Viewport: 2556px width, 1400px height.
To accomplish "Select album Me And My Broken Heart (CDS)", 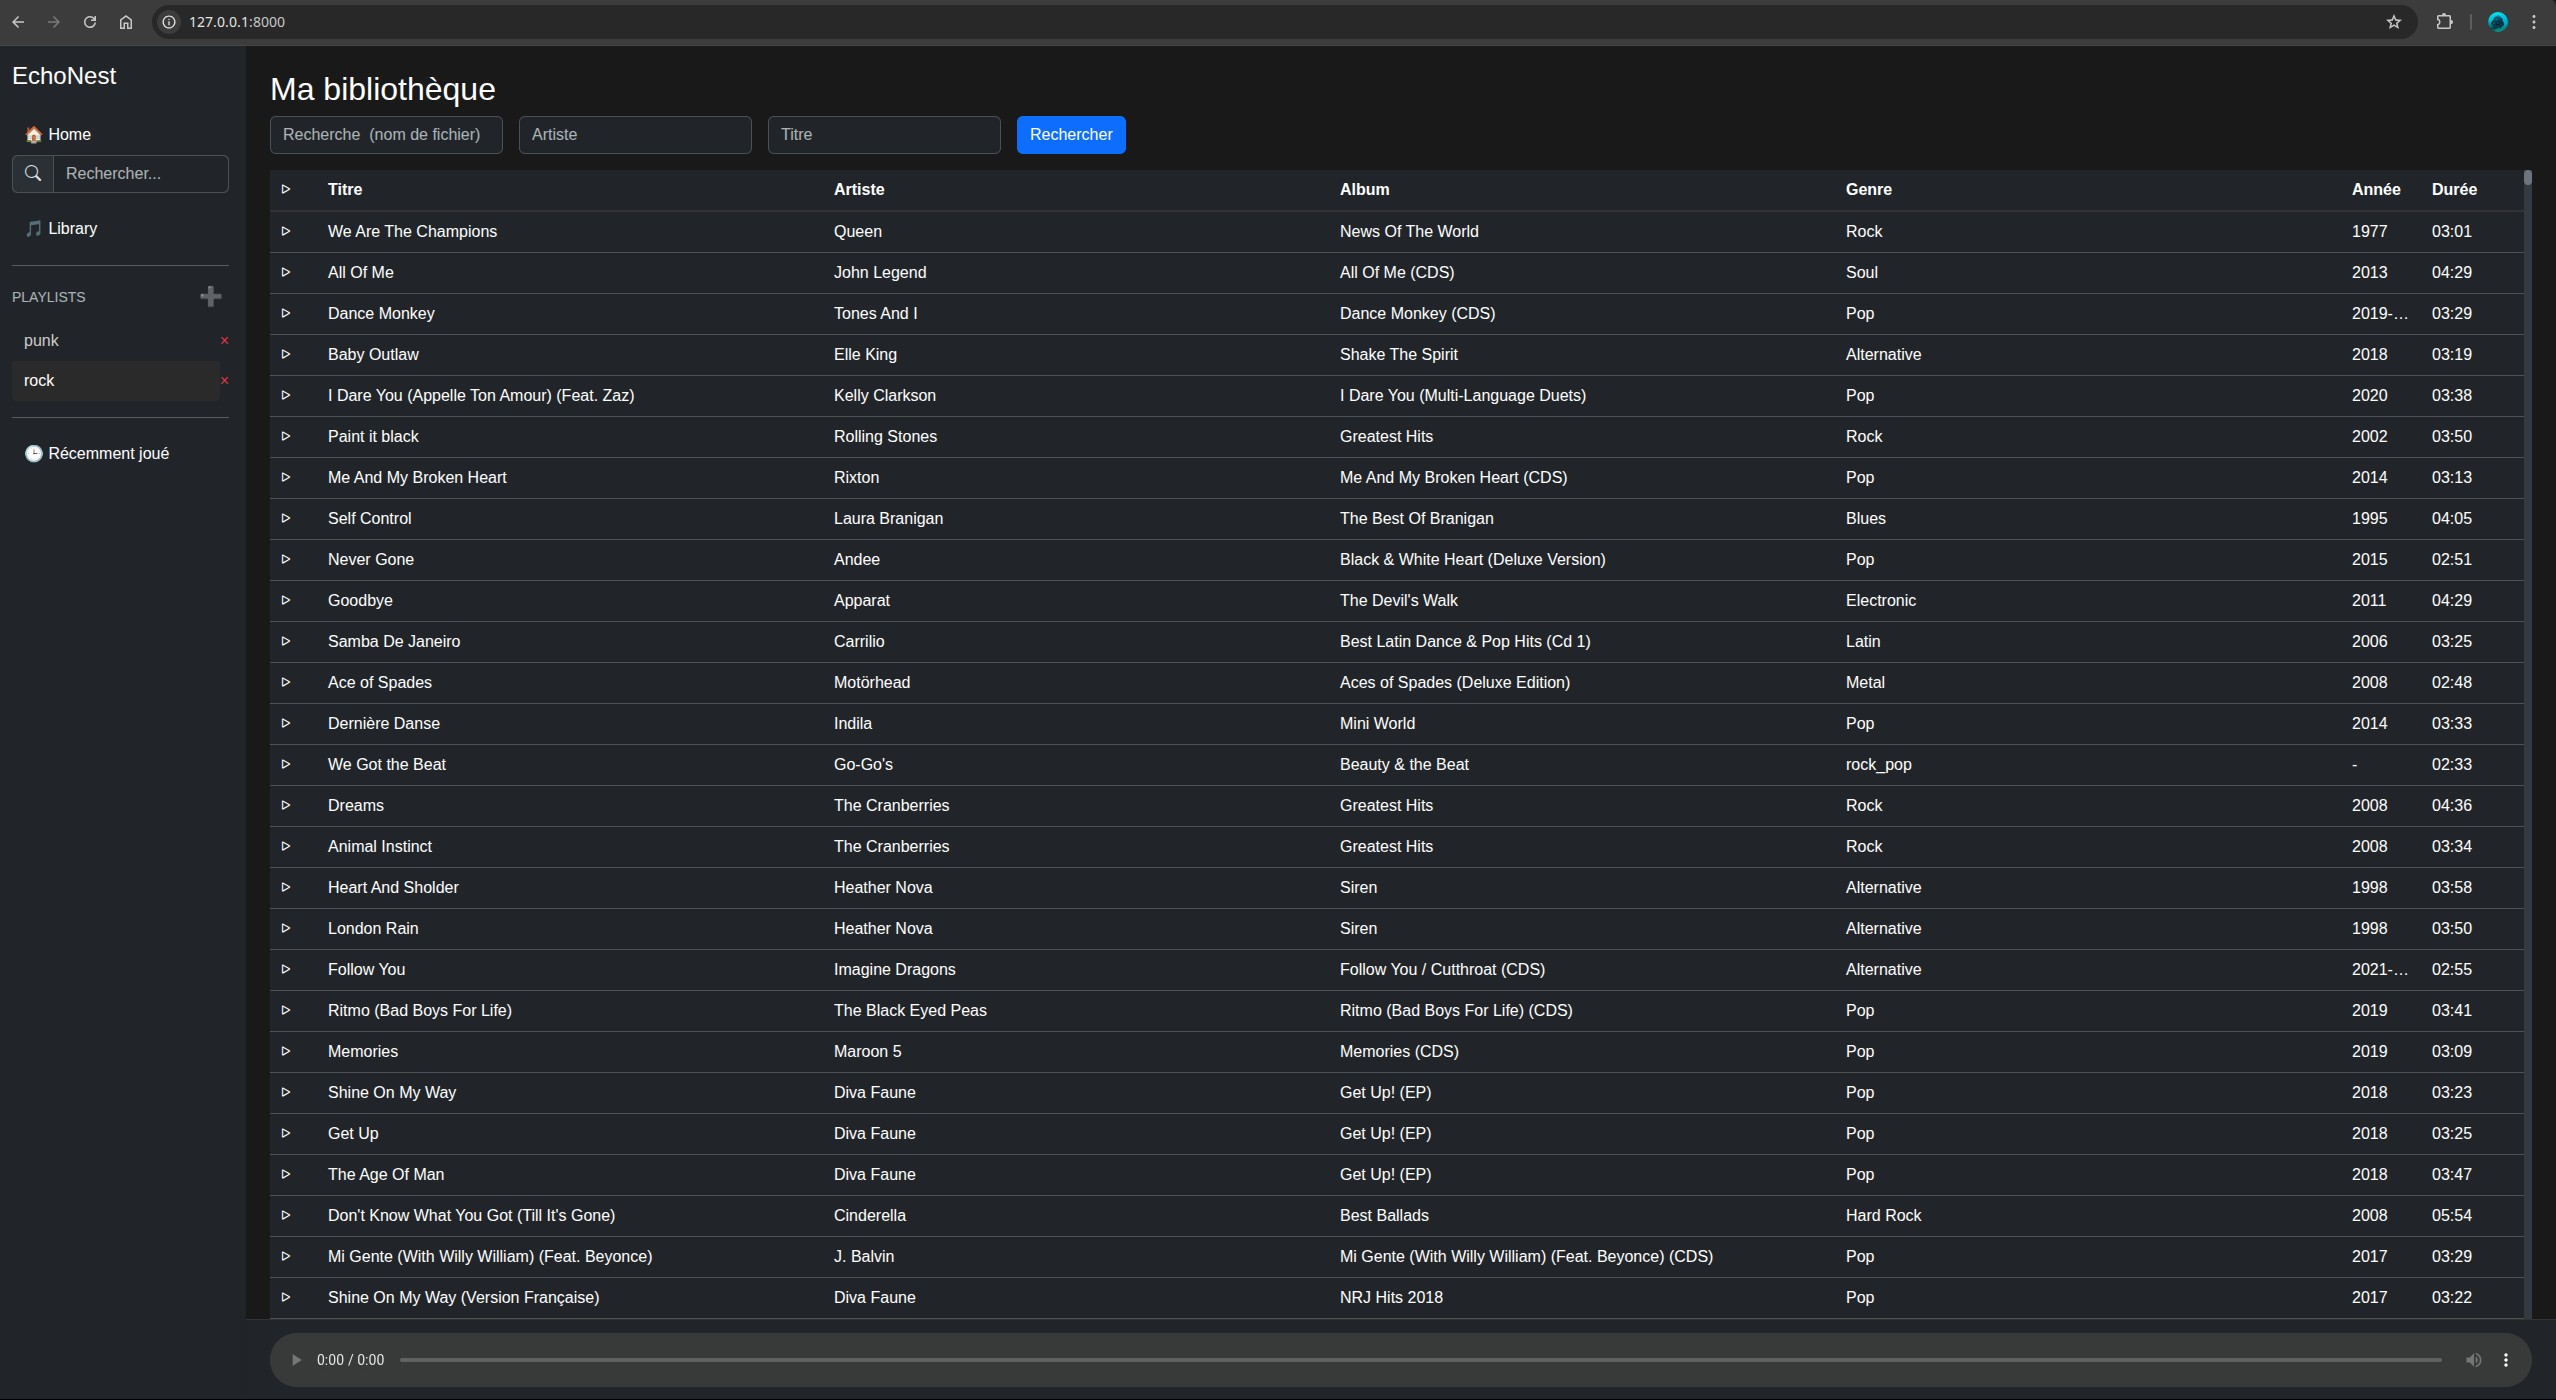I will (1453, 477).
